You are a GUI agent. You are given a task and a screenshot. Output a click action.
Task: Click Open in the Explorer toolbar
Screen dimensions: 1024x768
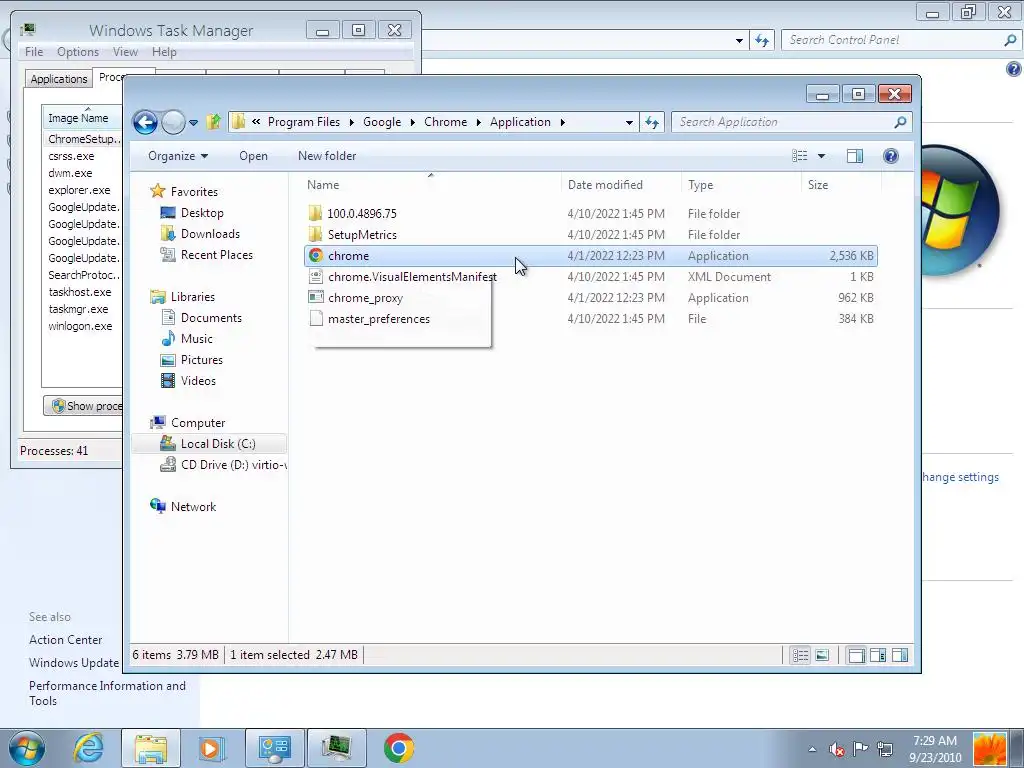point(253,156)
